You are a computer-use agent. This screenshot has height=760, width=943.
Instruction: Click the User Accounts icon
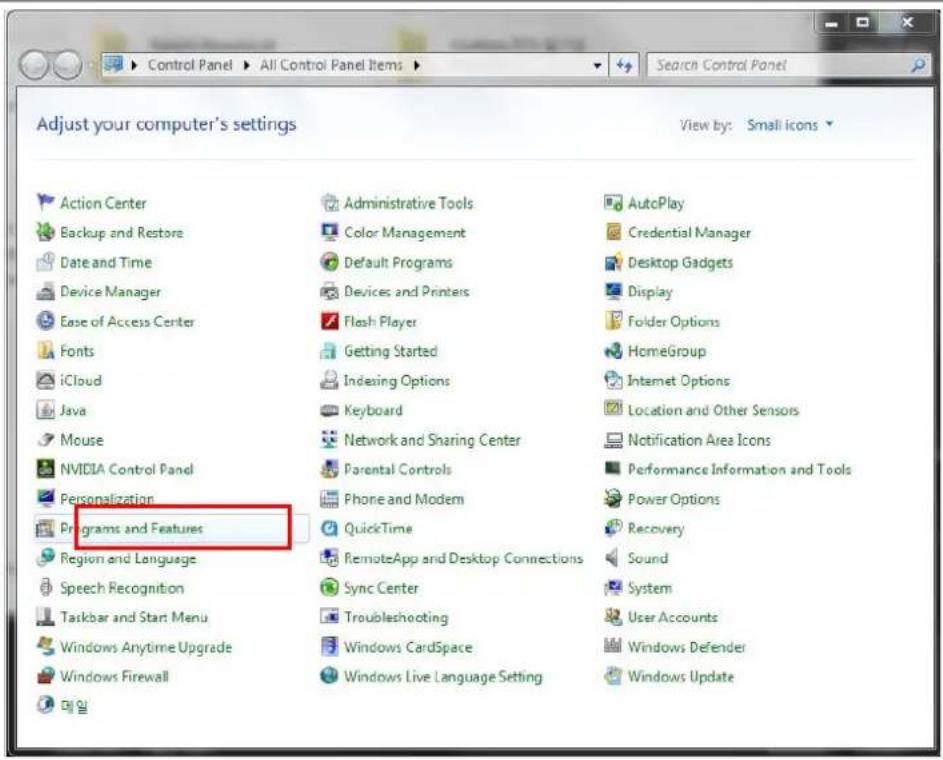pyautogui.click(x=612, y=616)
